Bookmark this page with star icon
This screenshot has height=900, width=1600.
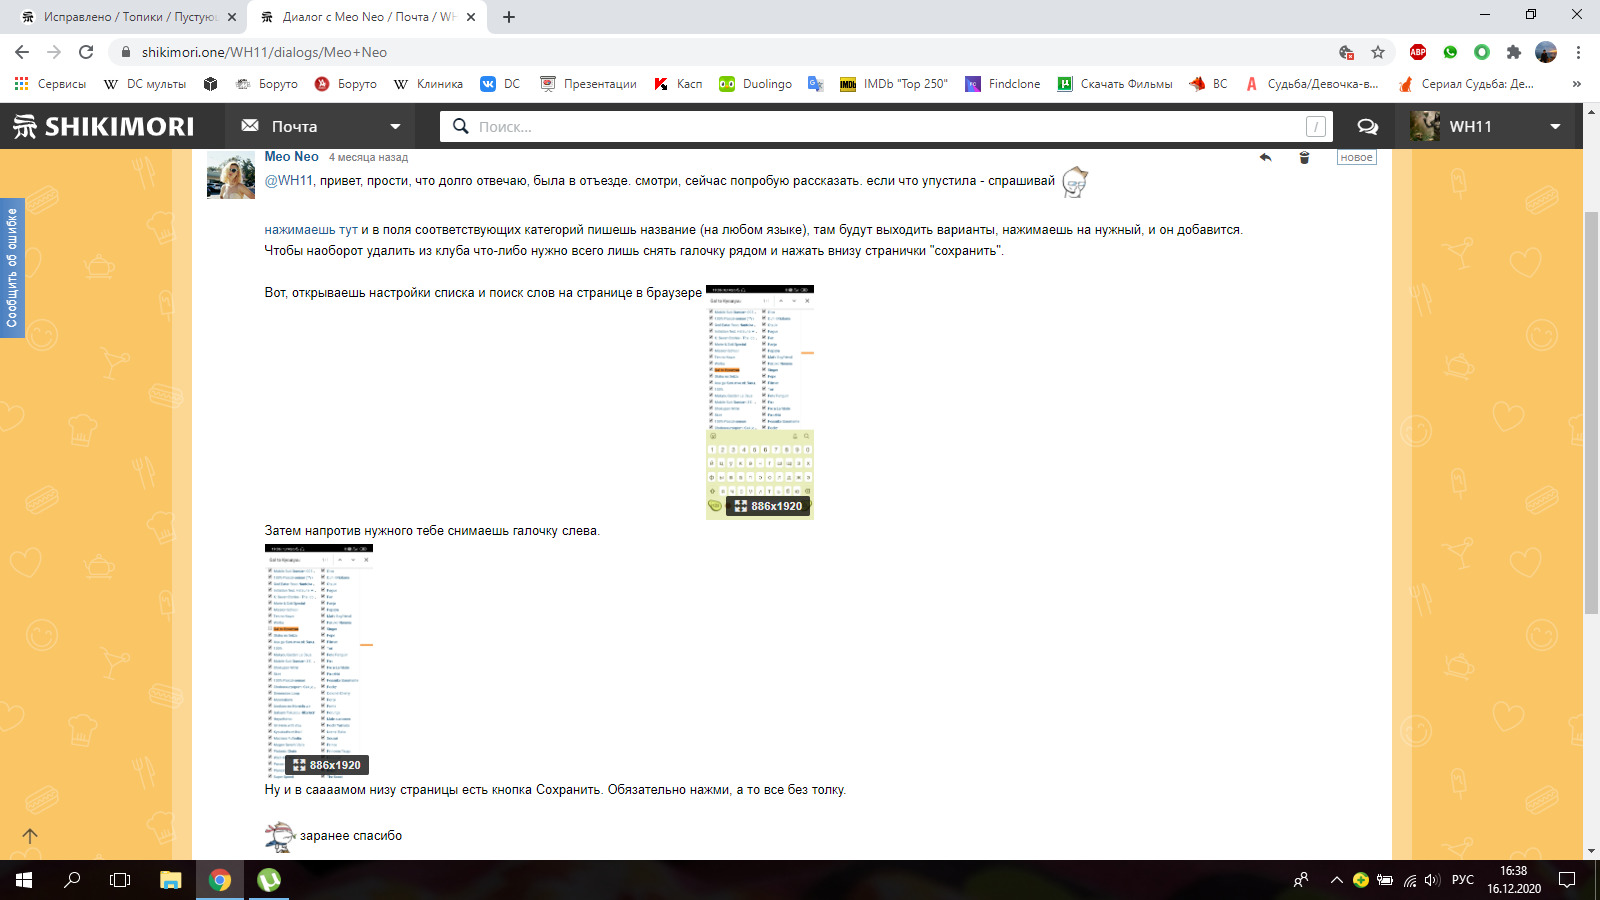pyautogui.click(x=1378, y=52)
